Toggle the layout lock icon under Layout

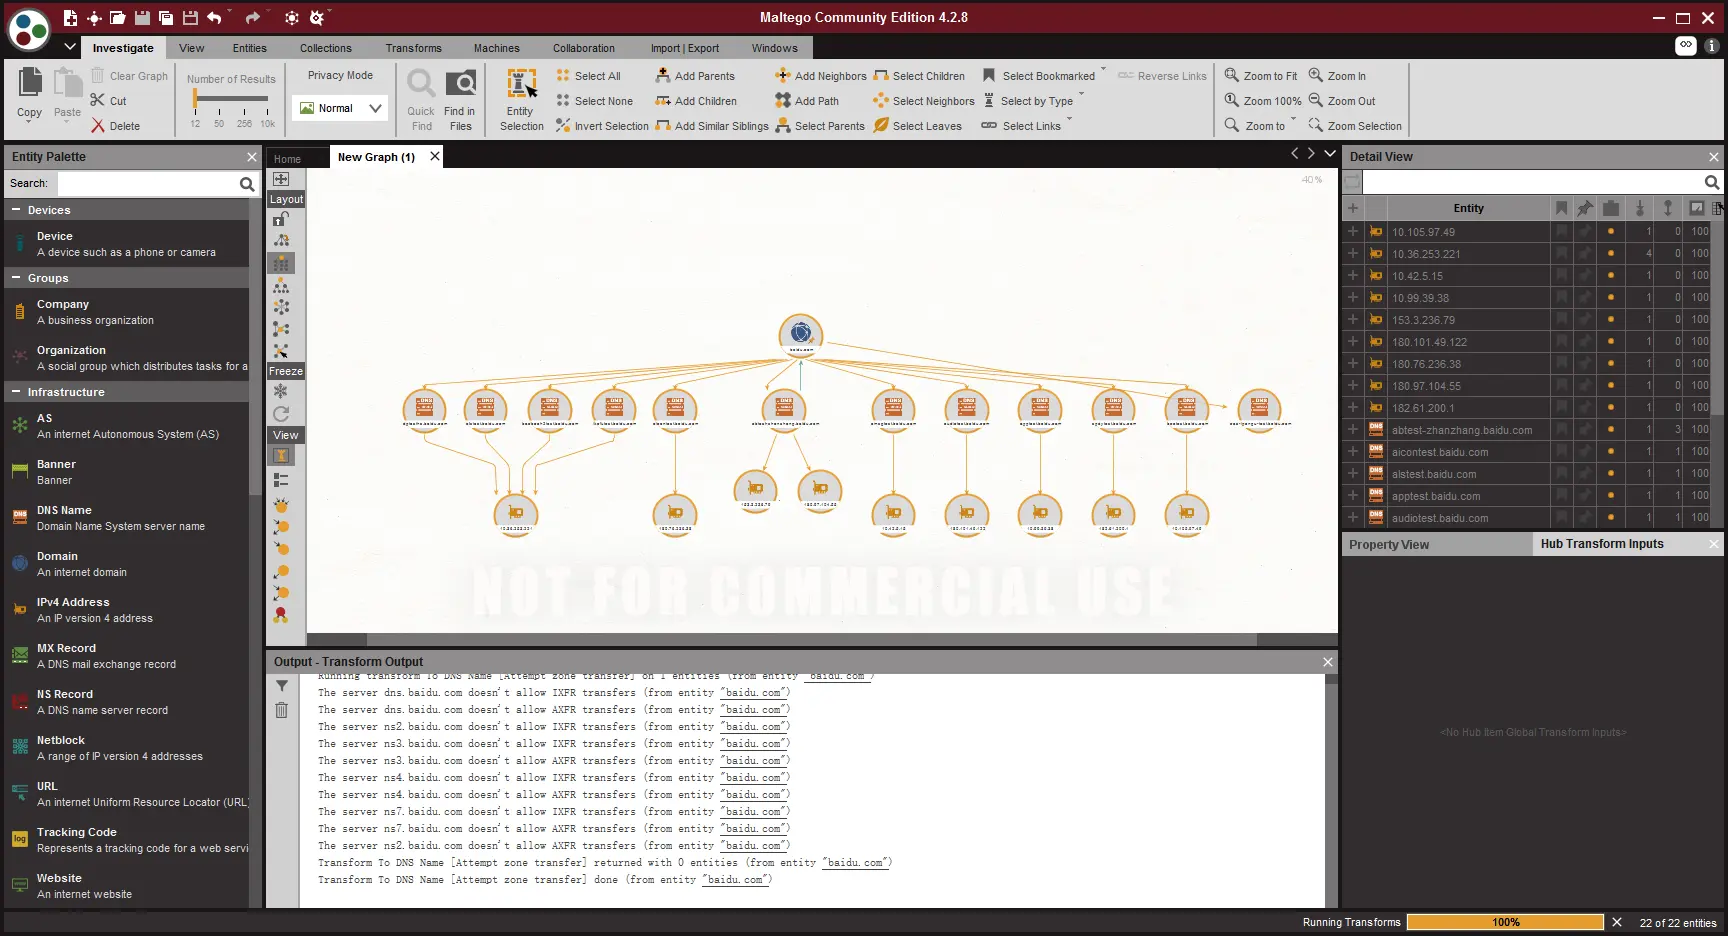tap(282, 219)
